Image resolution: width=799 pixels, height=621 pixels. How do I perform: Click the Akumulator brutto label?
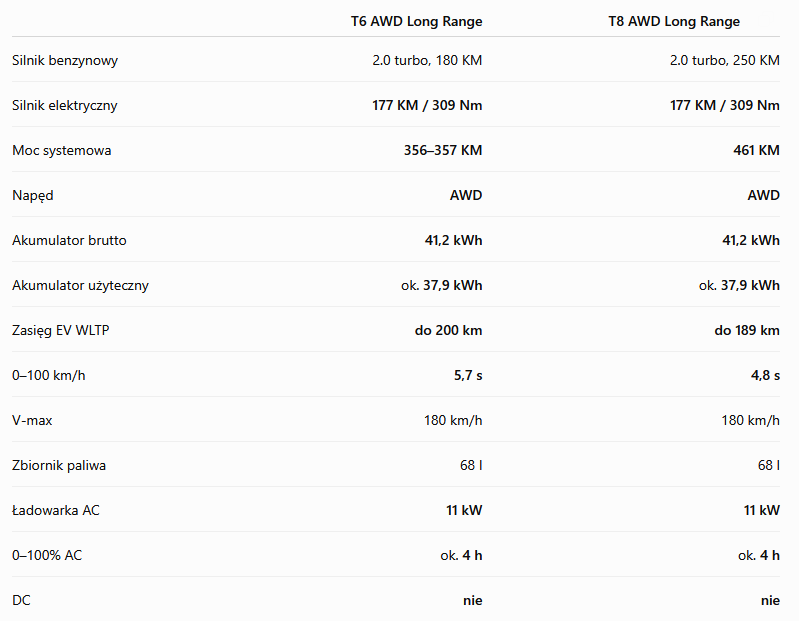69,240
